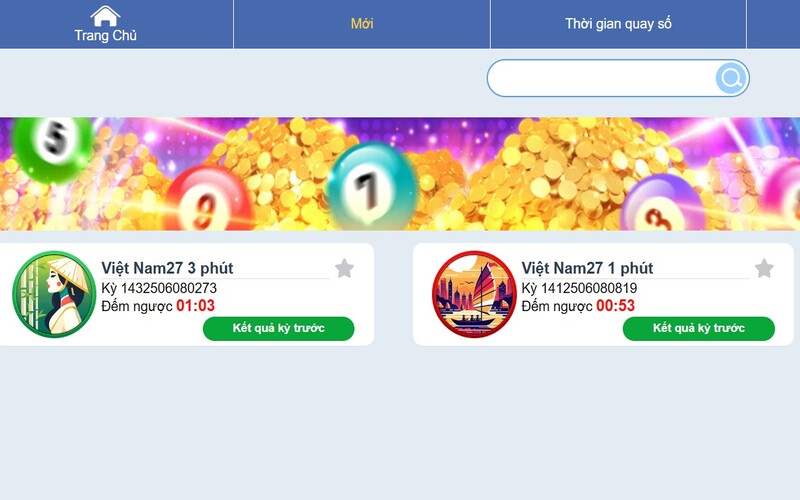Click the Trang Chủ home icon
800x500 pixels.
105,16
